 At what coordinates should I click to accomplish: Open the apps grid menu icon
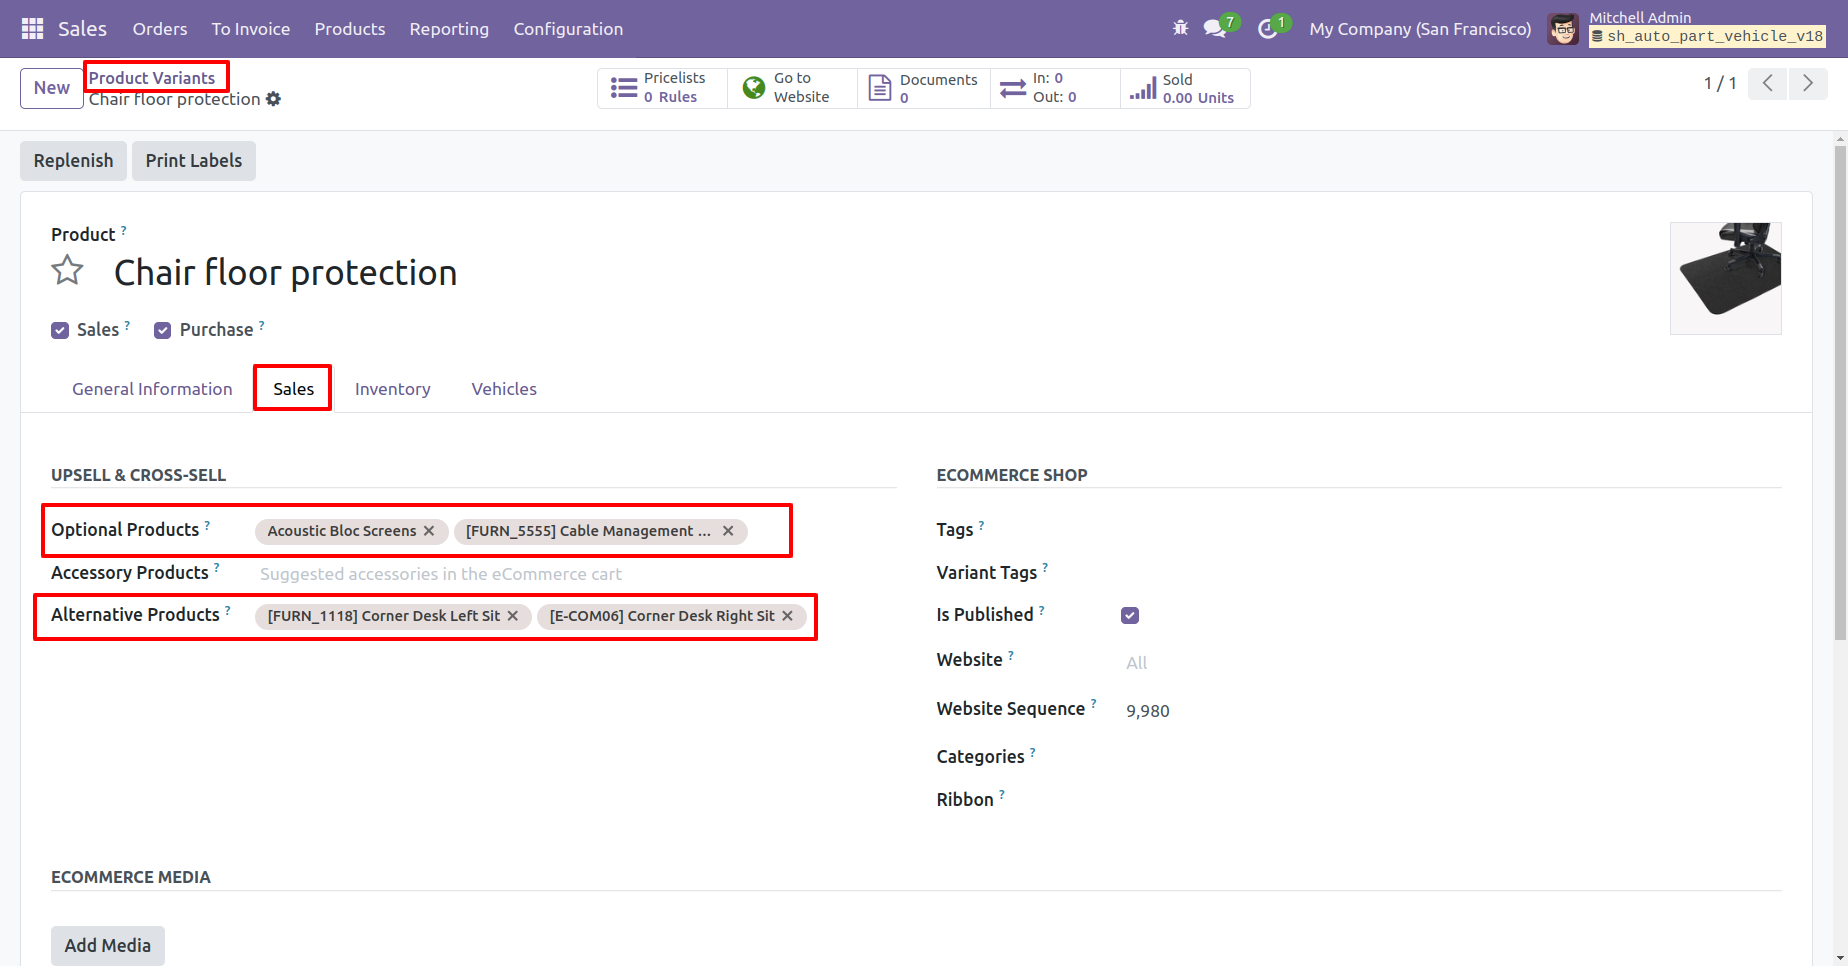(32, 29)
